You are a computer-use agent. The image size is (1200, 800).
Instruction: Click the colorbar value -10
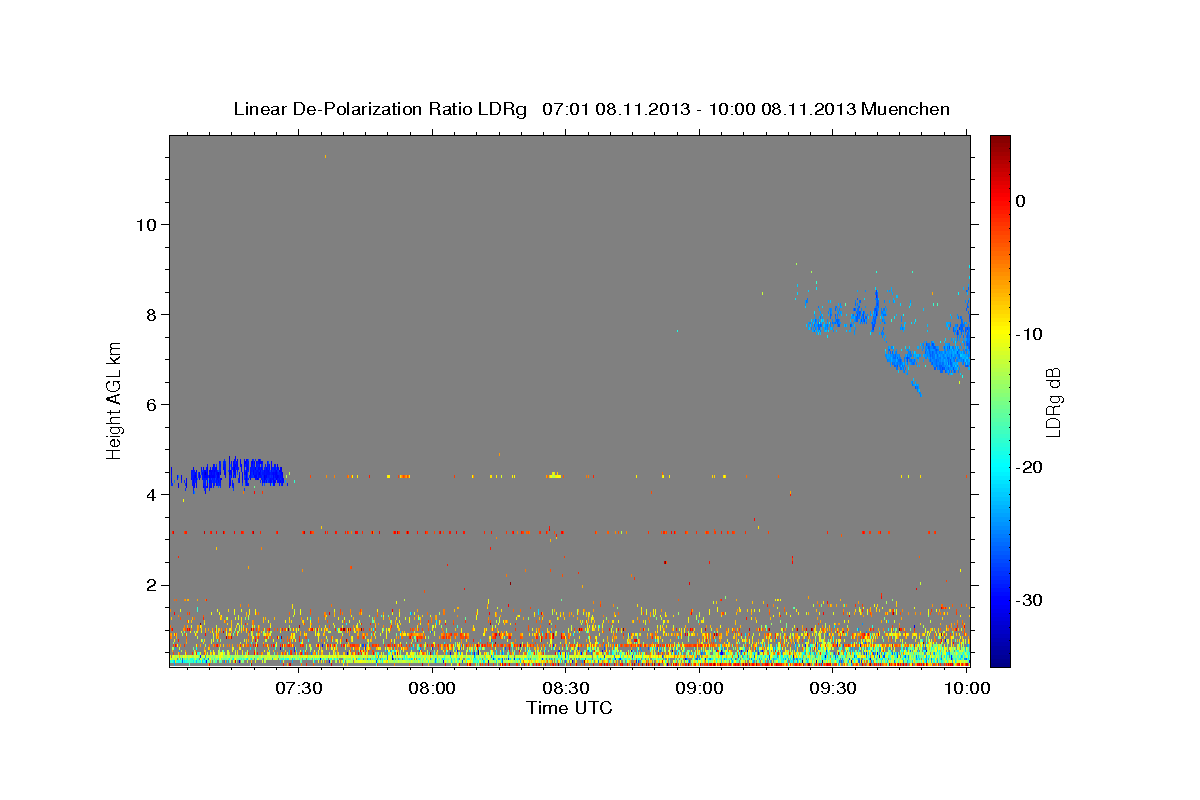pyautogui.click(x=1029, y=334)
